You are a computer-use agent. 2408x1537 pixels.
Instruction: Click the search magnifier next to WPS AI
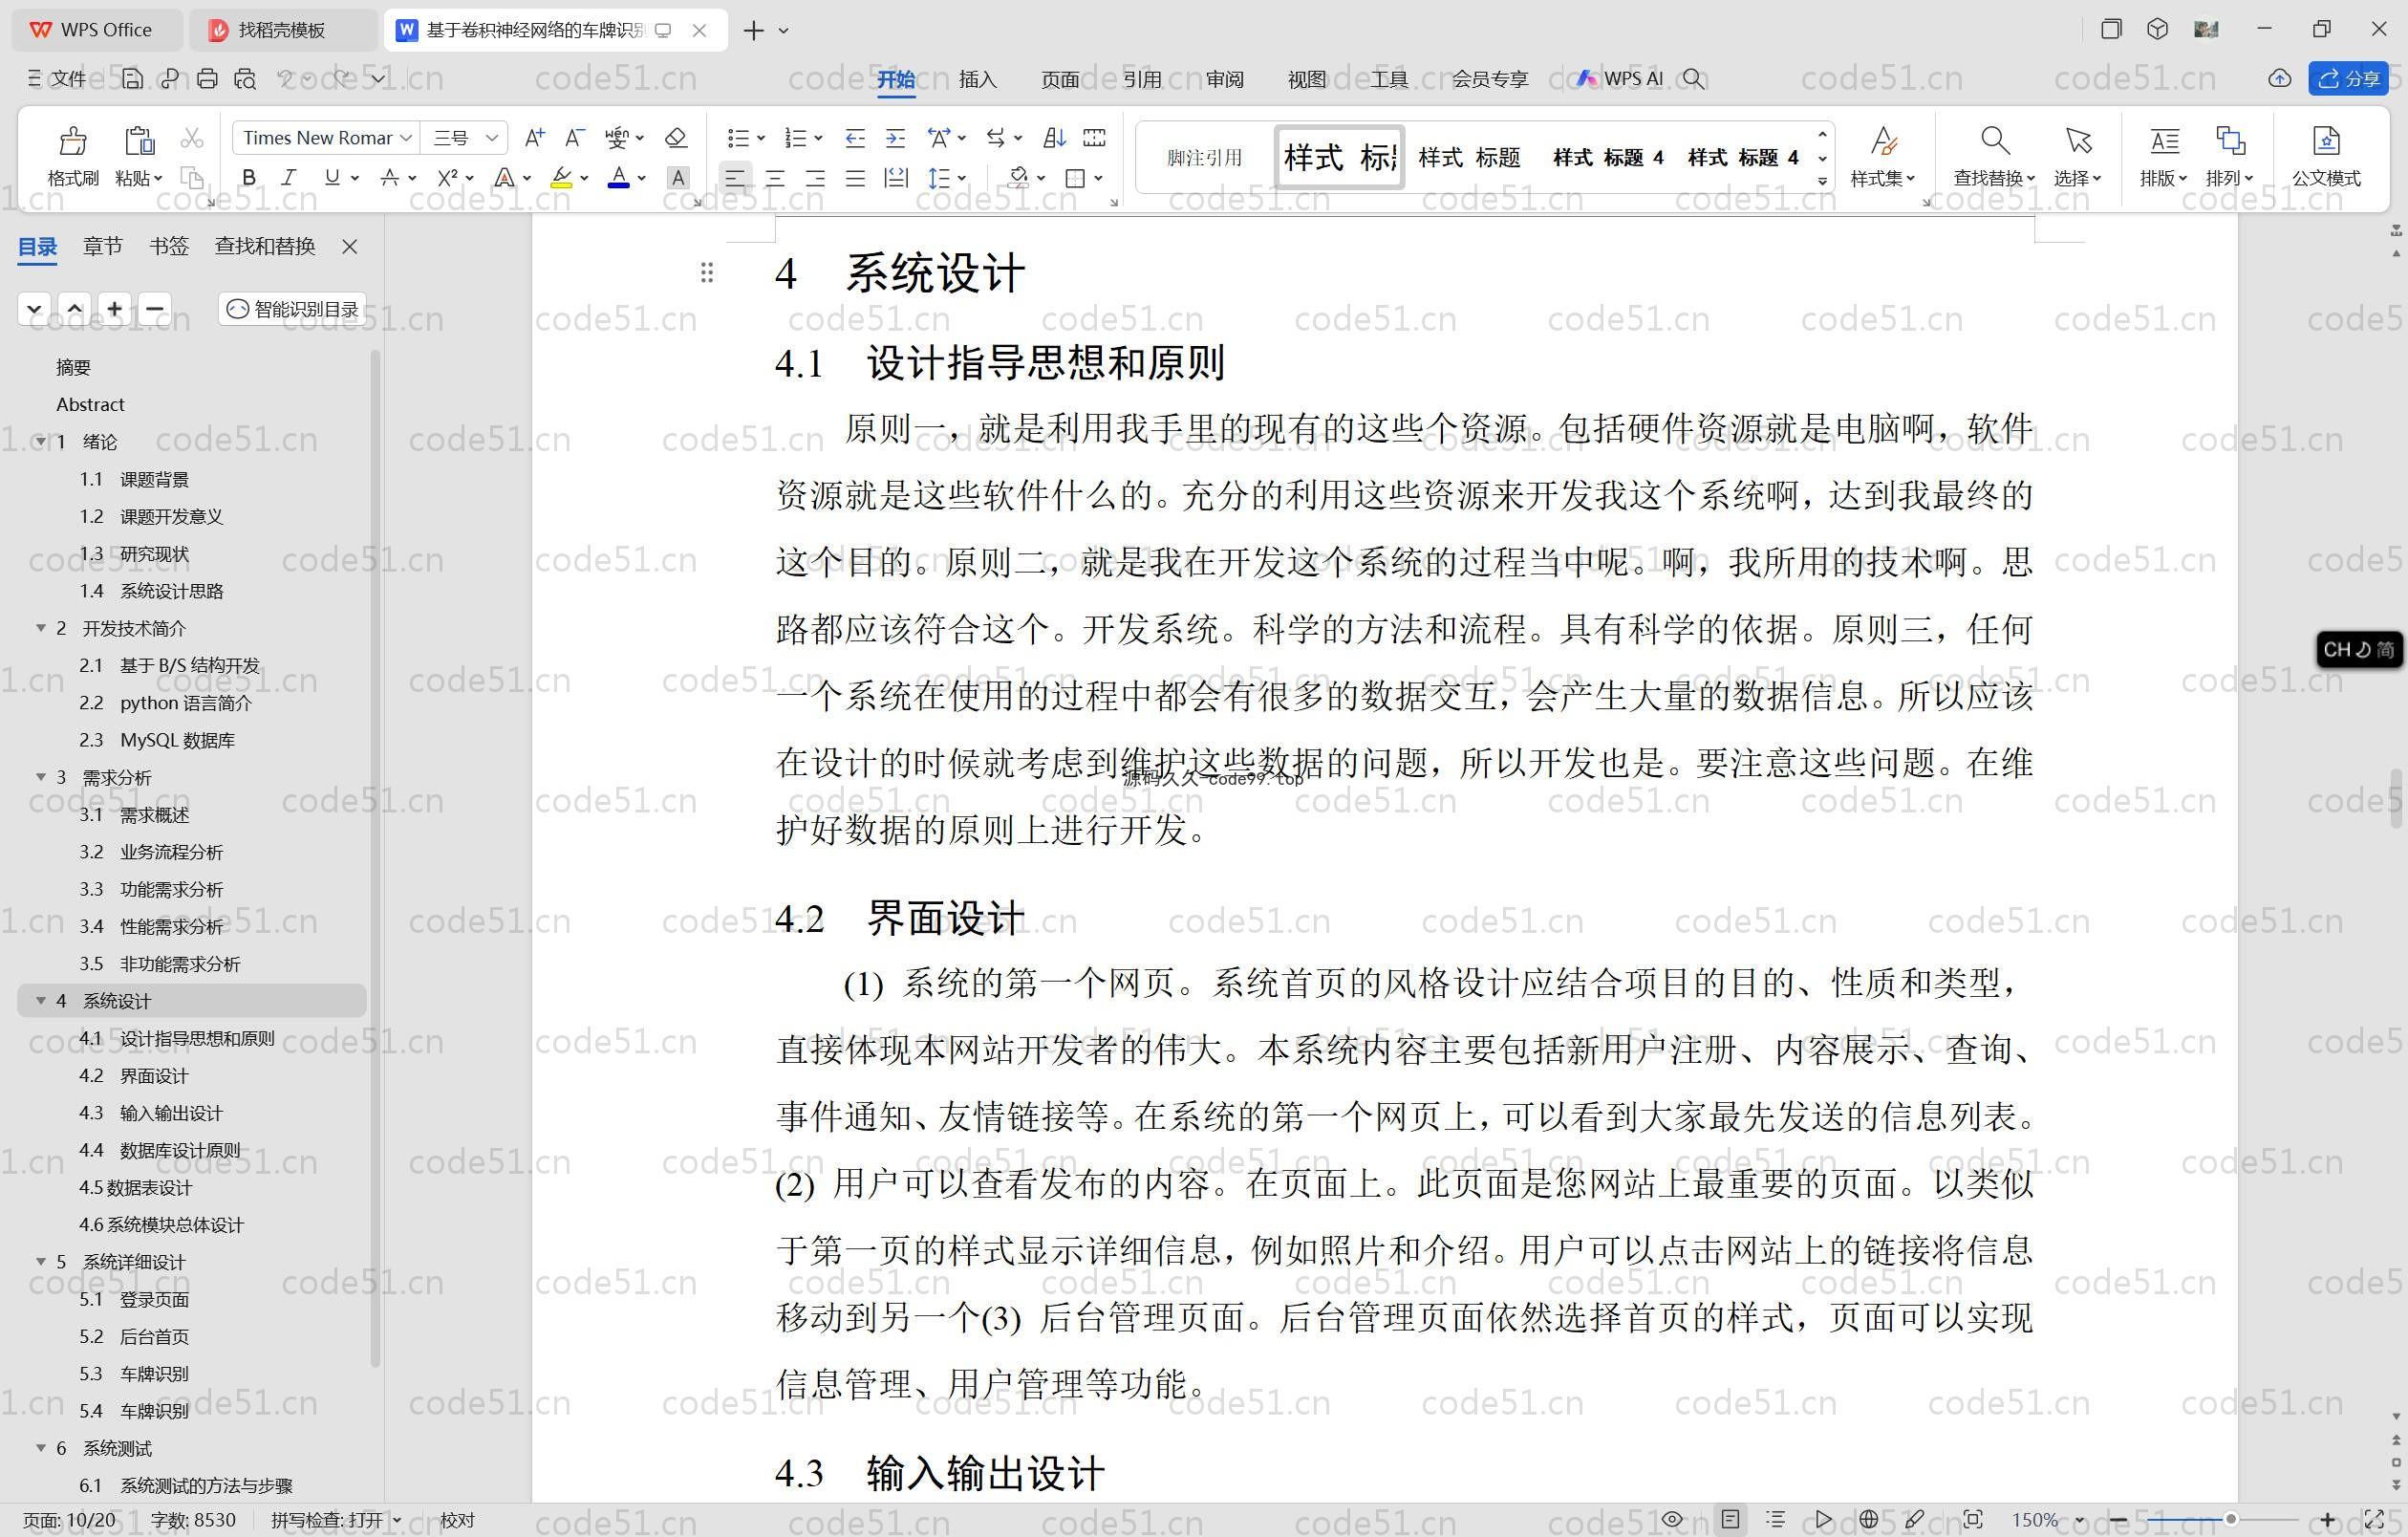click(1693, 78)
